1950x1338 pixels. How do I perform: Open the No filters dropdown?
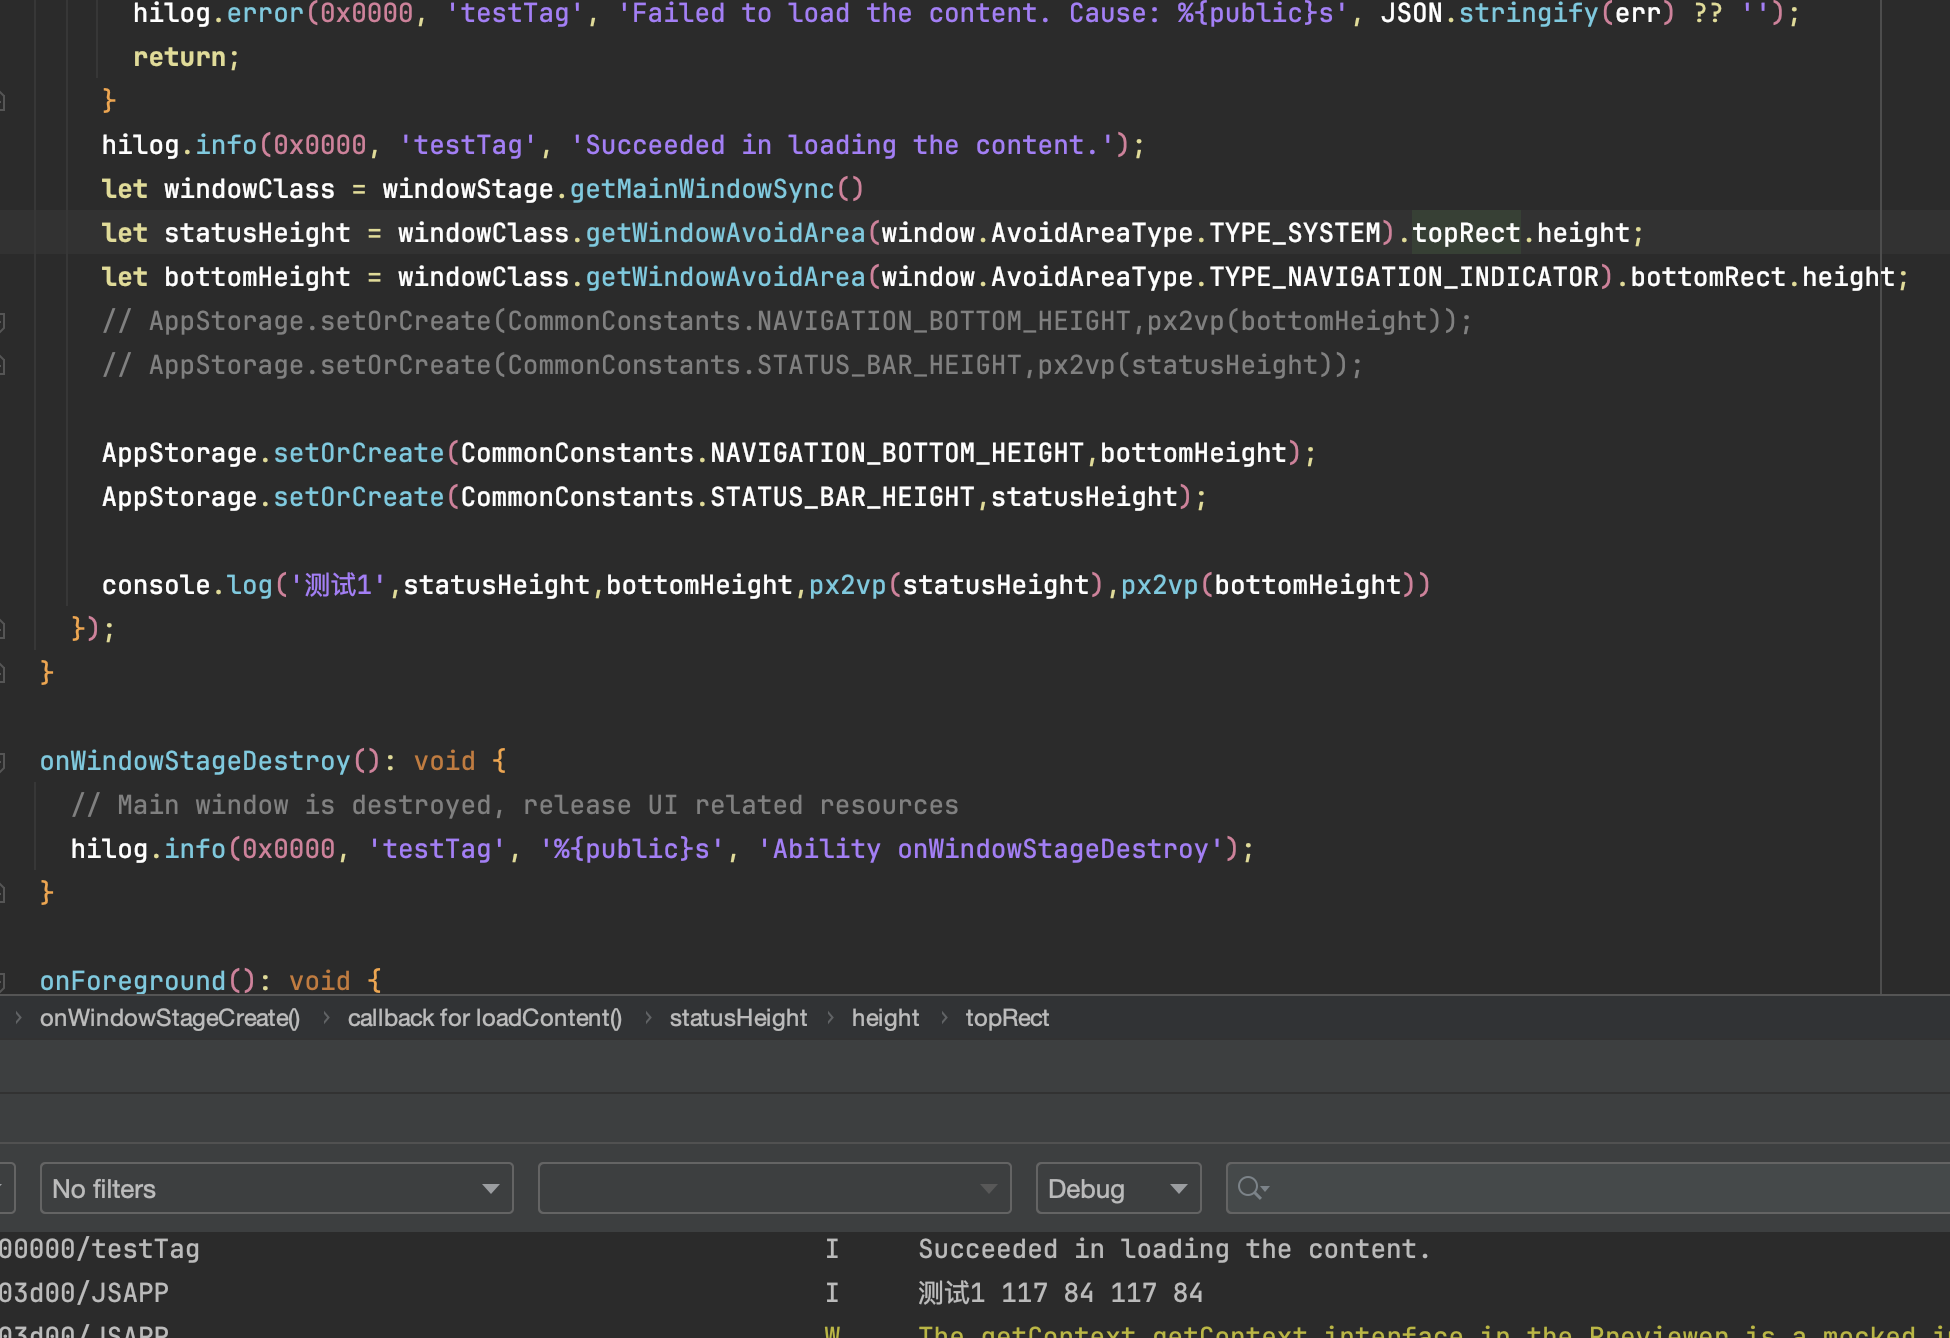coord(276,1188)
